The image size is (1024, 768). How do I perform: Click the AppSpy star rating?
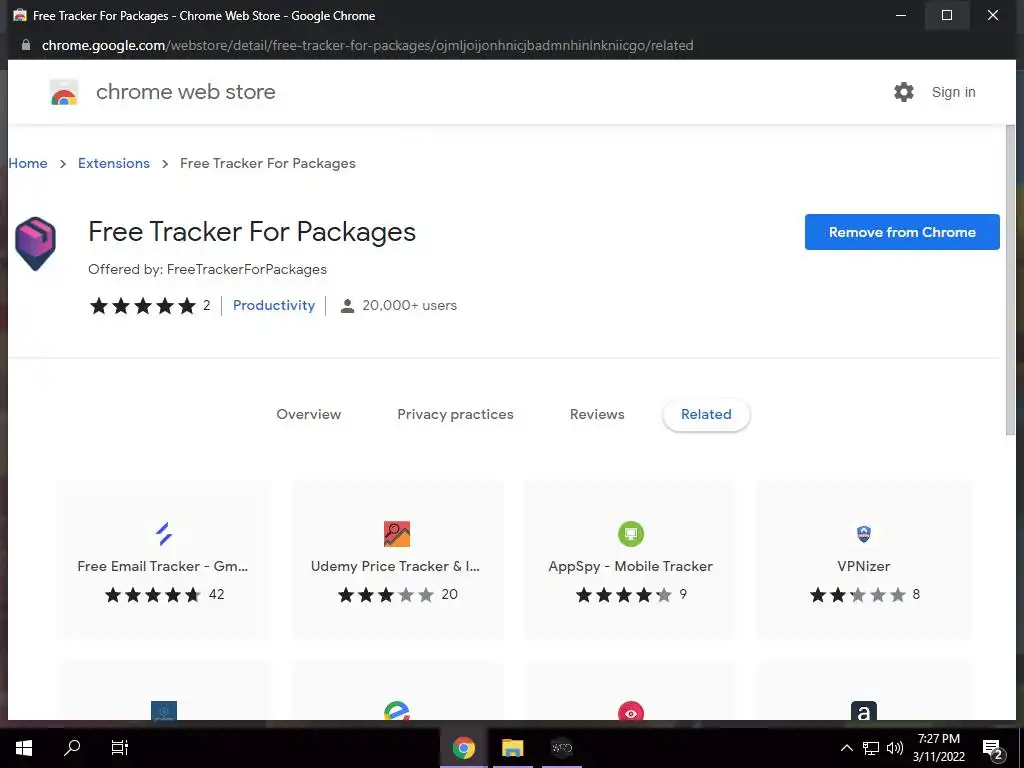coord(623,594)
